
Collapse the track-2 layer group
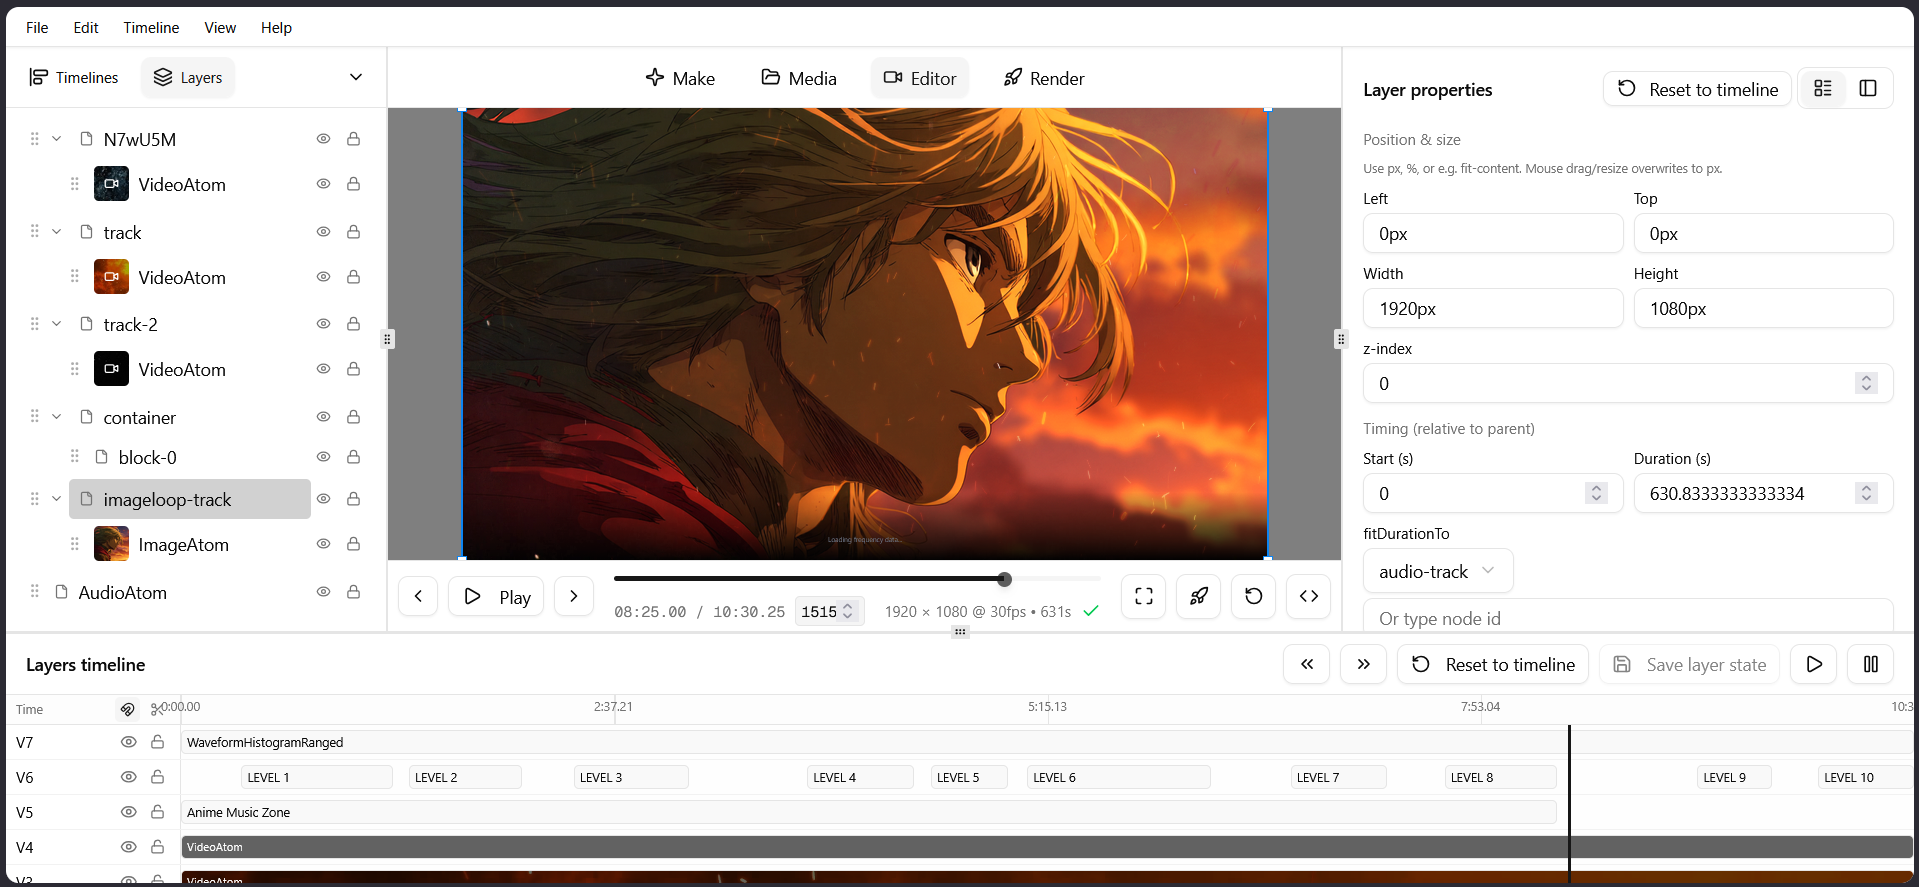[x=57, y=324]
